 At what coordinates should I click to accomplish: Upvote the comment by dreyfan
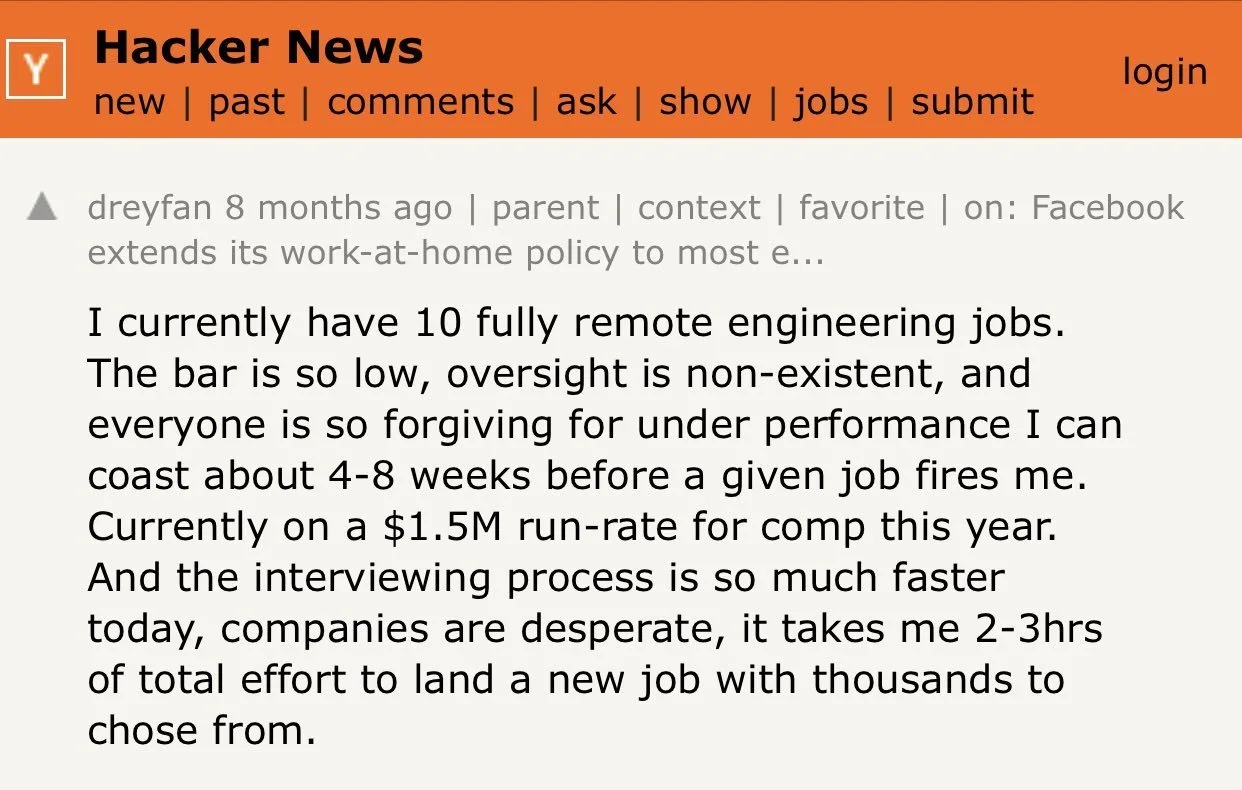pos(41,207)
